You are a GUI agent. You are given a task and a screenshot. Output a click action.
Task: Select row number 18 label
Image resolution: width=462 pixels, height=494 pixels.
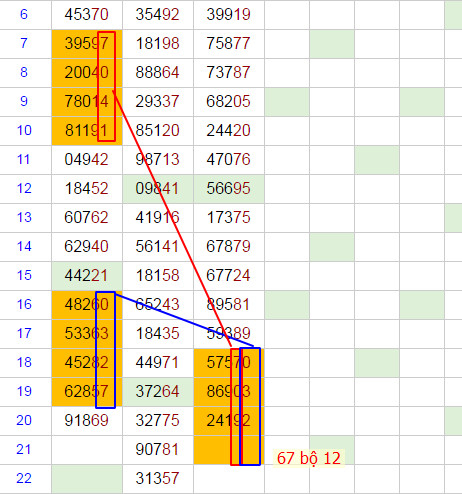point(24,363)
